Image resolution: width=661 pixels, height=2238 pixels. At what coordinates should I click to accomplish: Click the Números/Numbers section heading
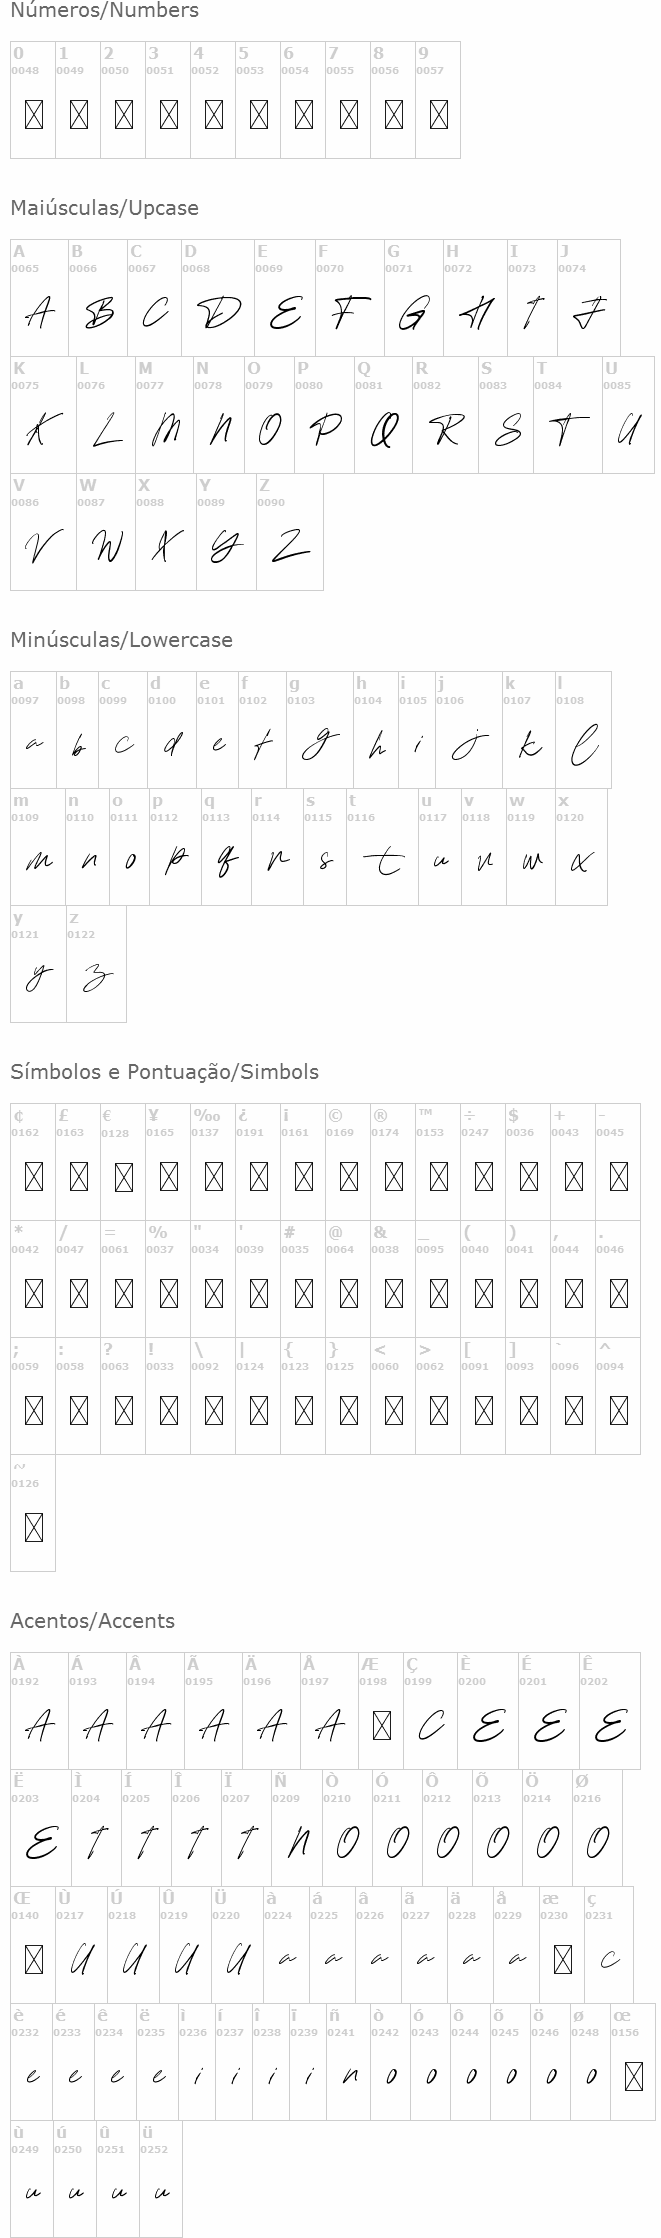pos(104,11)
